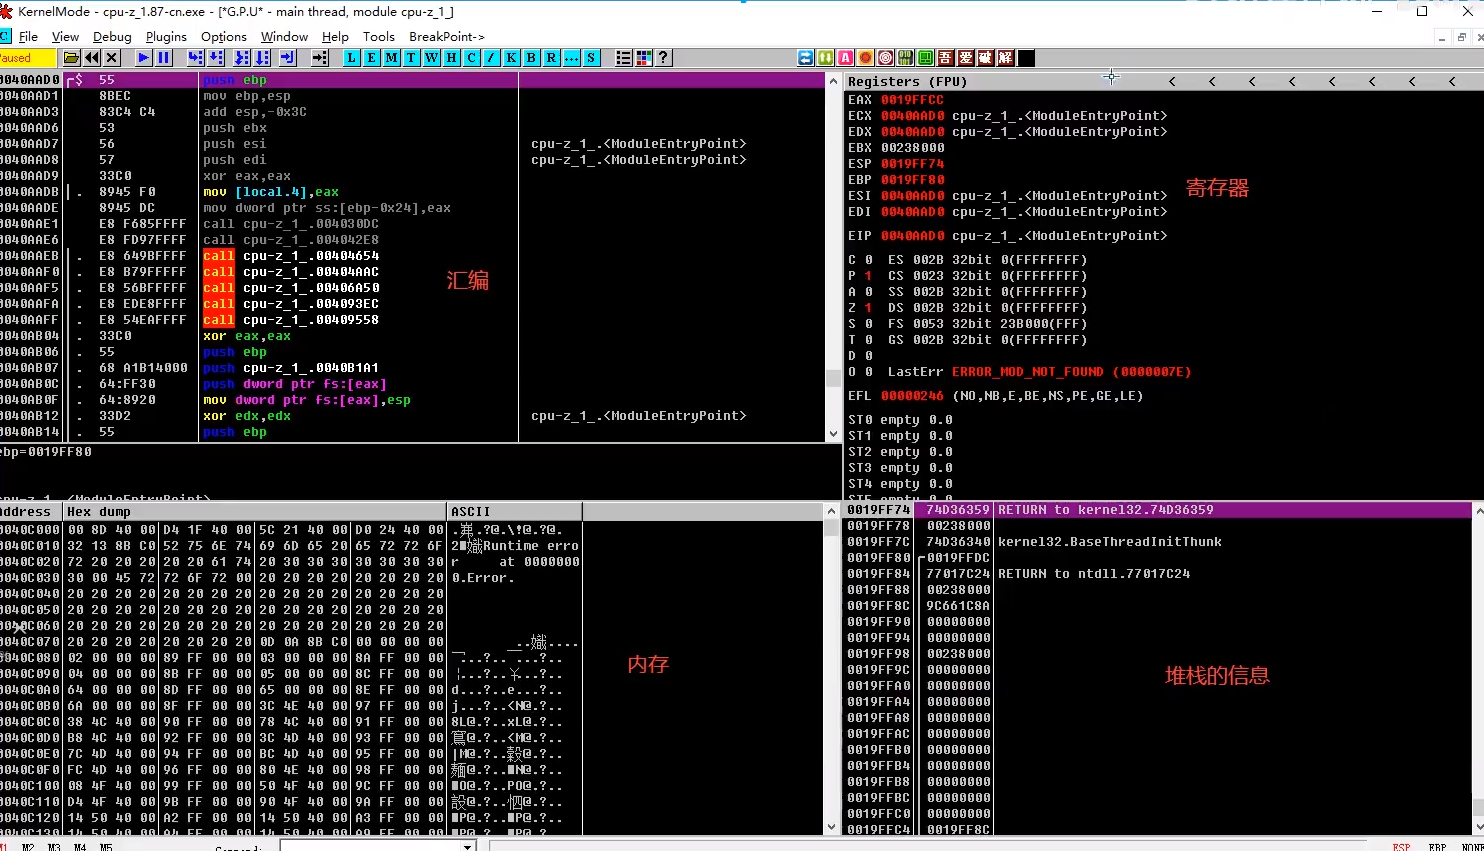Click the Hex dump column header
Viewport: 1484px width, 851px height.
pos(255,512)
